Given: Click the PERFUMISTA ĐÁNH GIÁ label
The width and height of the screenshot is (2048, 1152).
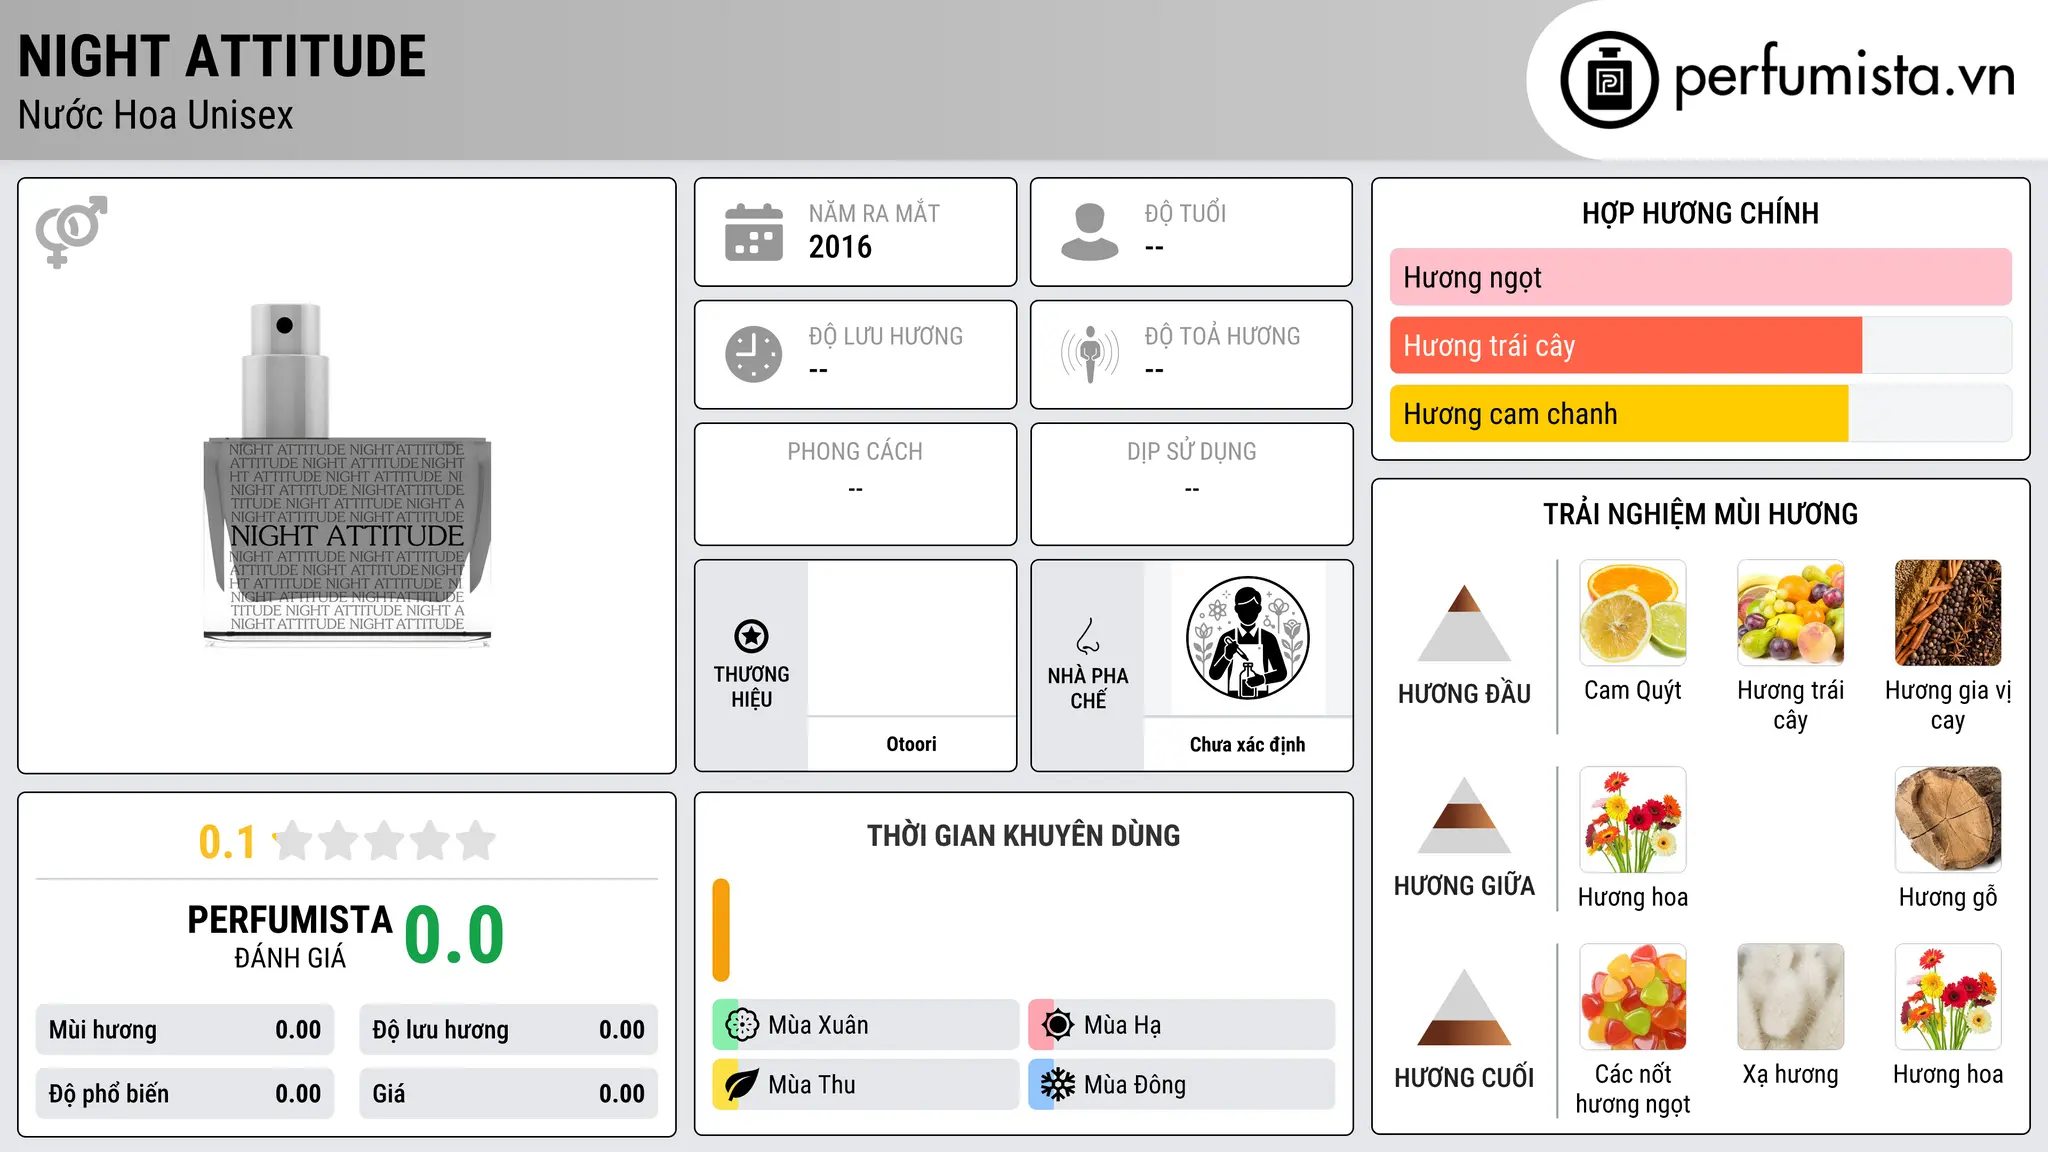Looking at the screenshot, I should [290, 936].
